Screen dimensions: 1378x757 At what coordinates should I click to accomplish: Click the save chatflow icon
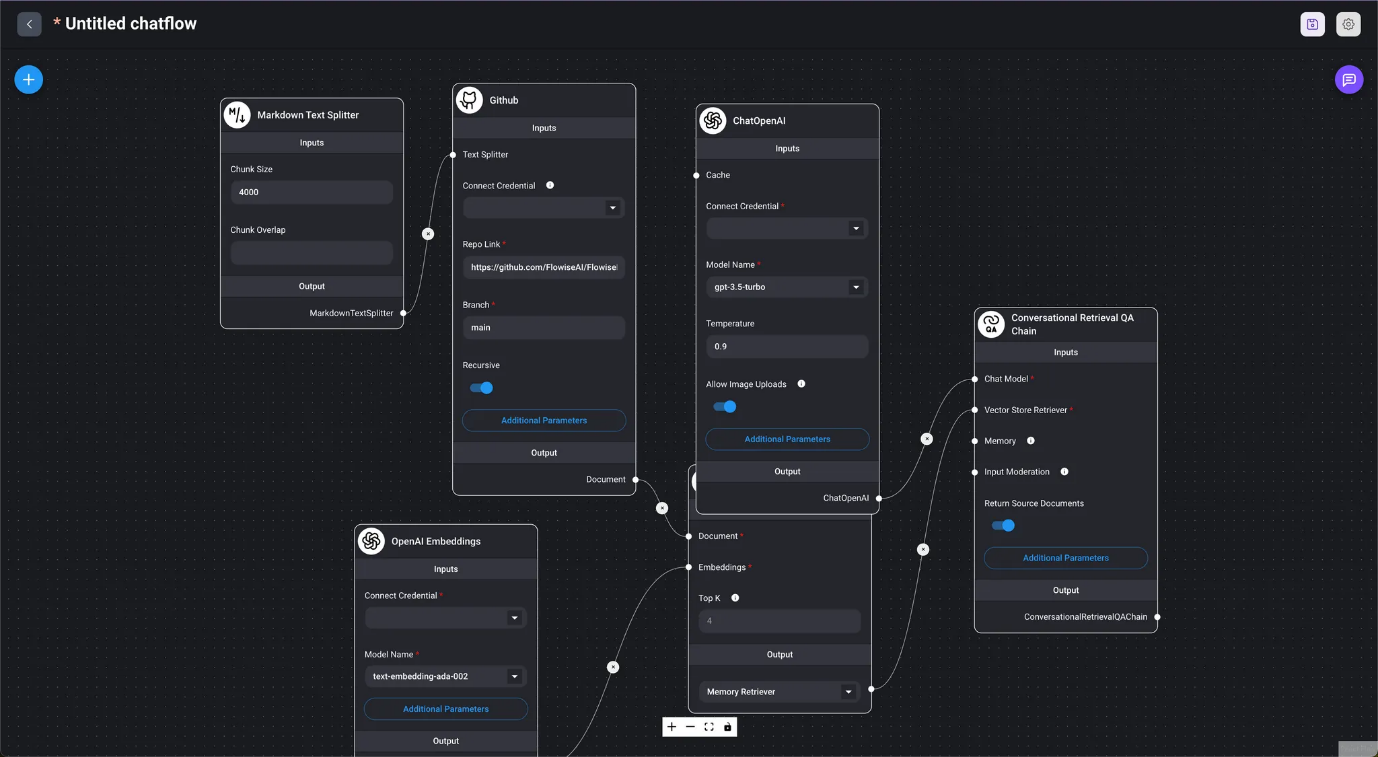[1312, 24]
